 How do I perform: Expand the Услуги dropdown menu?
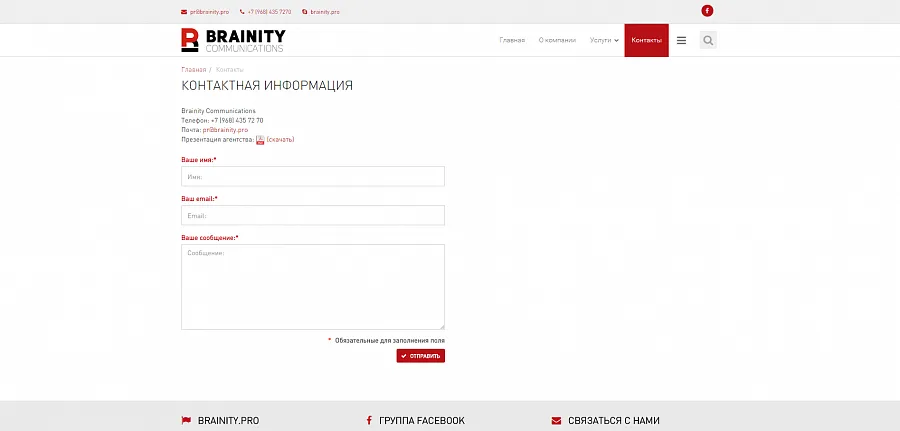(x=604, y=40)
